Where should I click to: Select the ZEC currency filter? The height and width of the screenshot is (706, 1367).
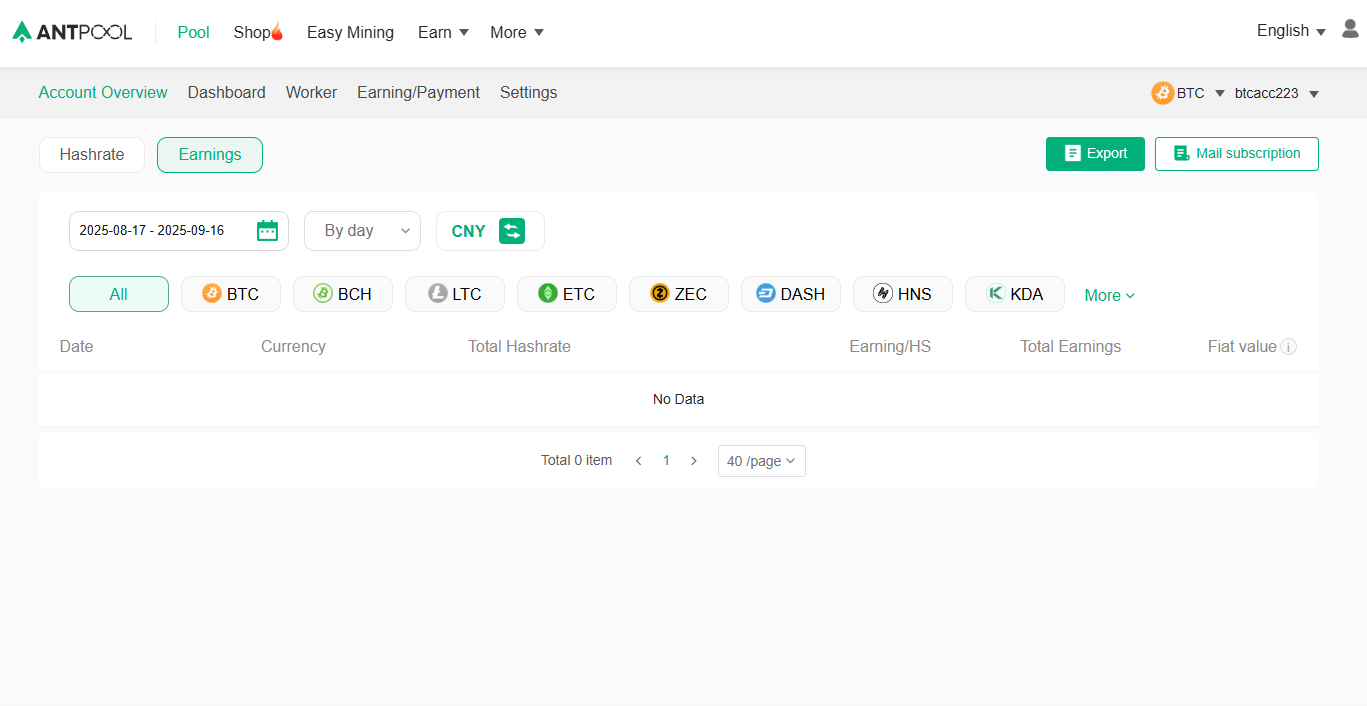(x=678, y=293)
